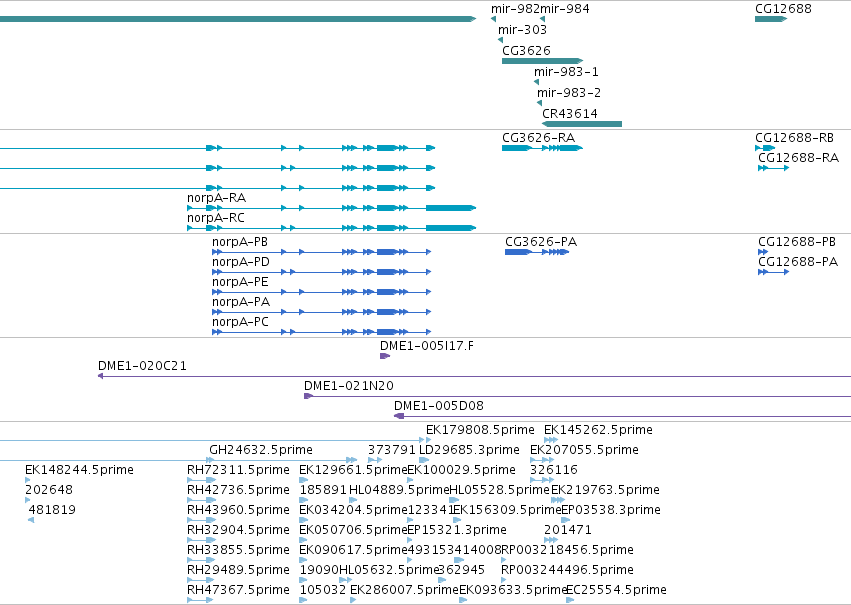Click the norpA-PD protein label
The height and width of the screenshot is (605, 851).
(x=241, y=262)
